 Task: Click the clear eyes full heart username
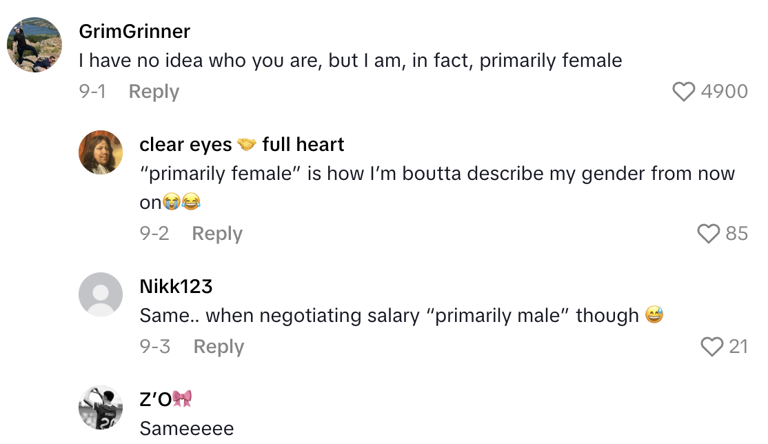[241, 145]
